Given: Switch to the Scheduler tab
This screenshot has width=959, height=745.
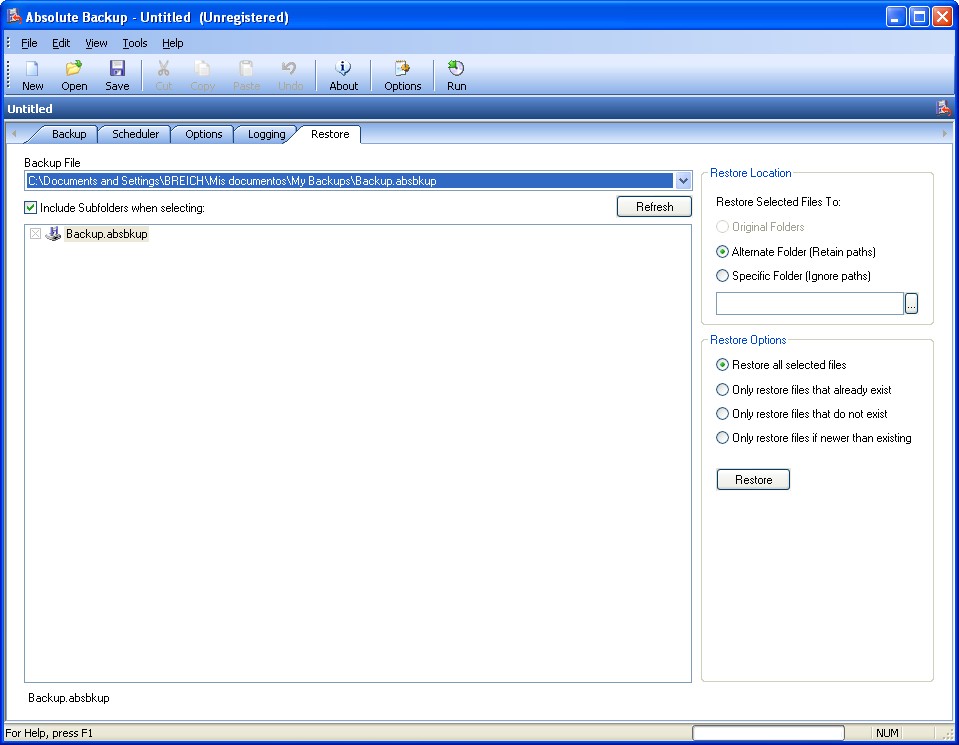Looking at the screenshot, I should pos(135,134).
